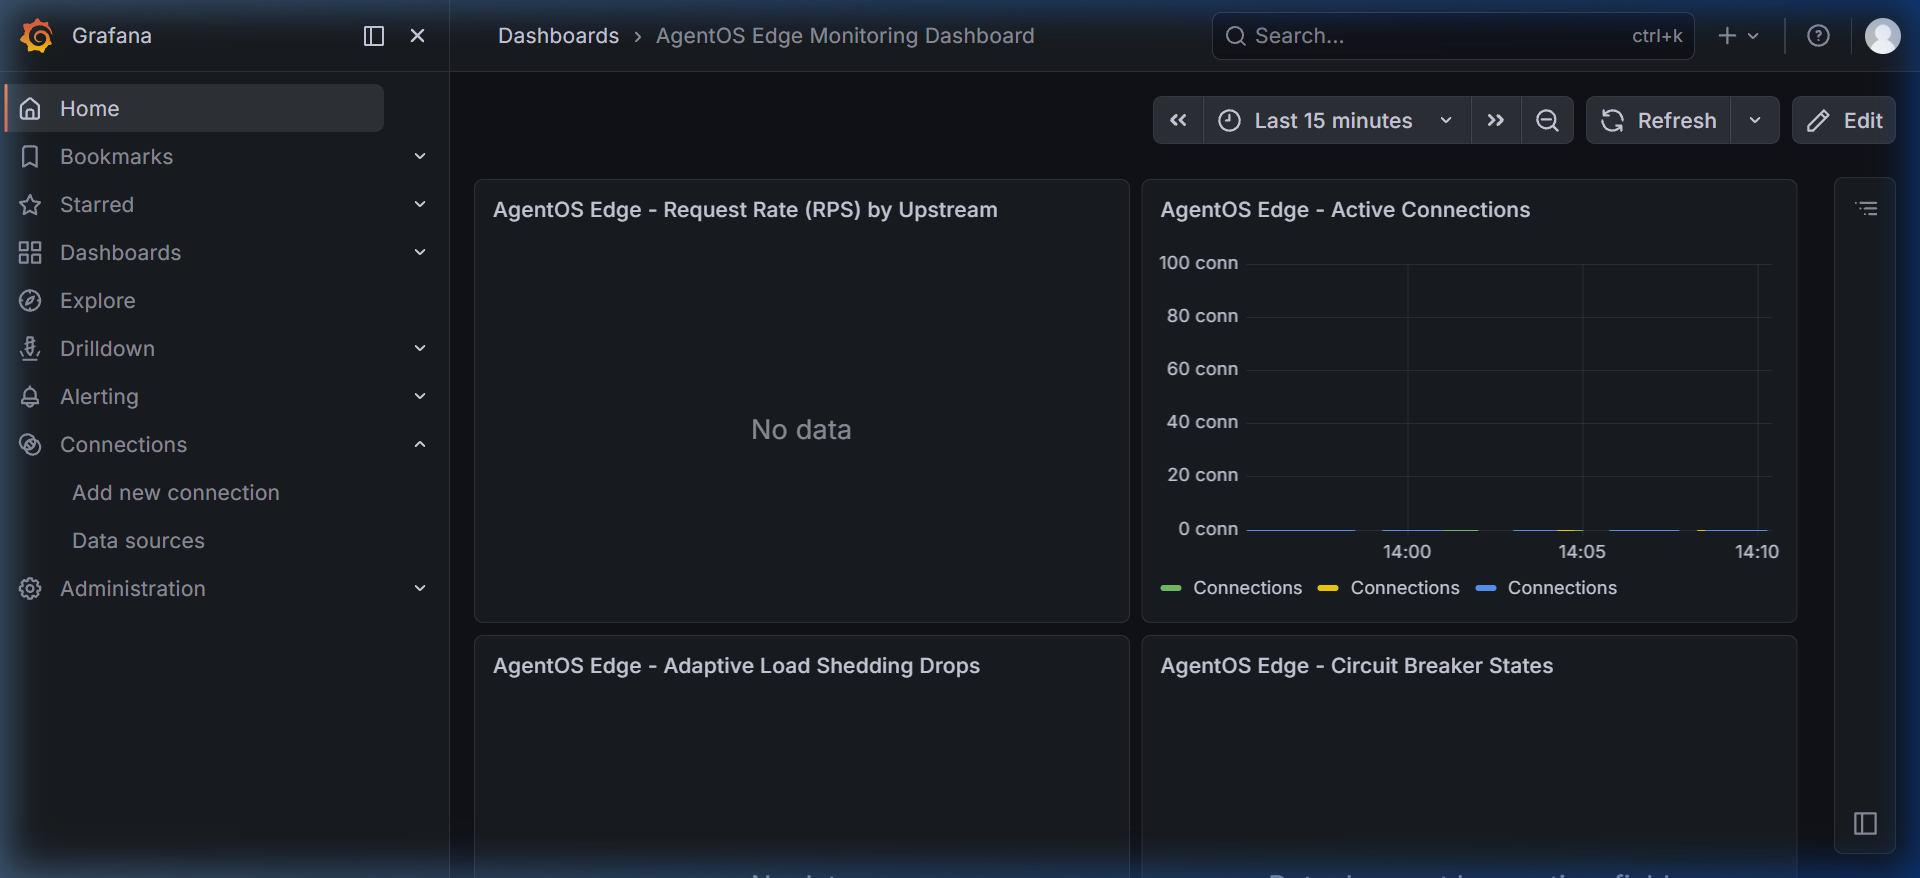The height and width of the screenshot is (878, 1920).
Task: Open the dashboard outline list icon
Action: [x=1866, y=209]
